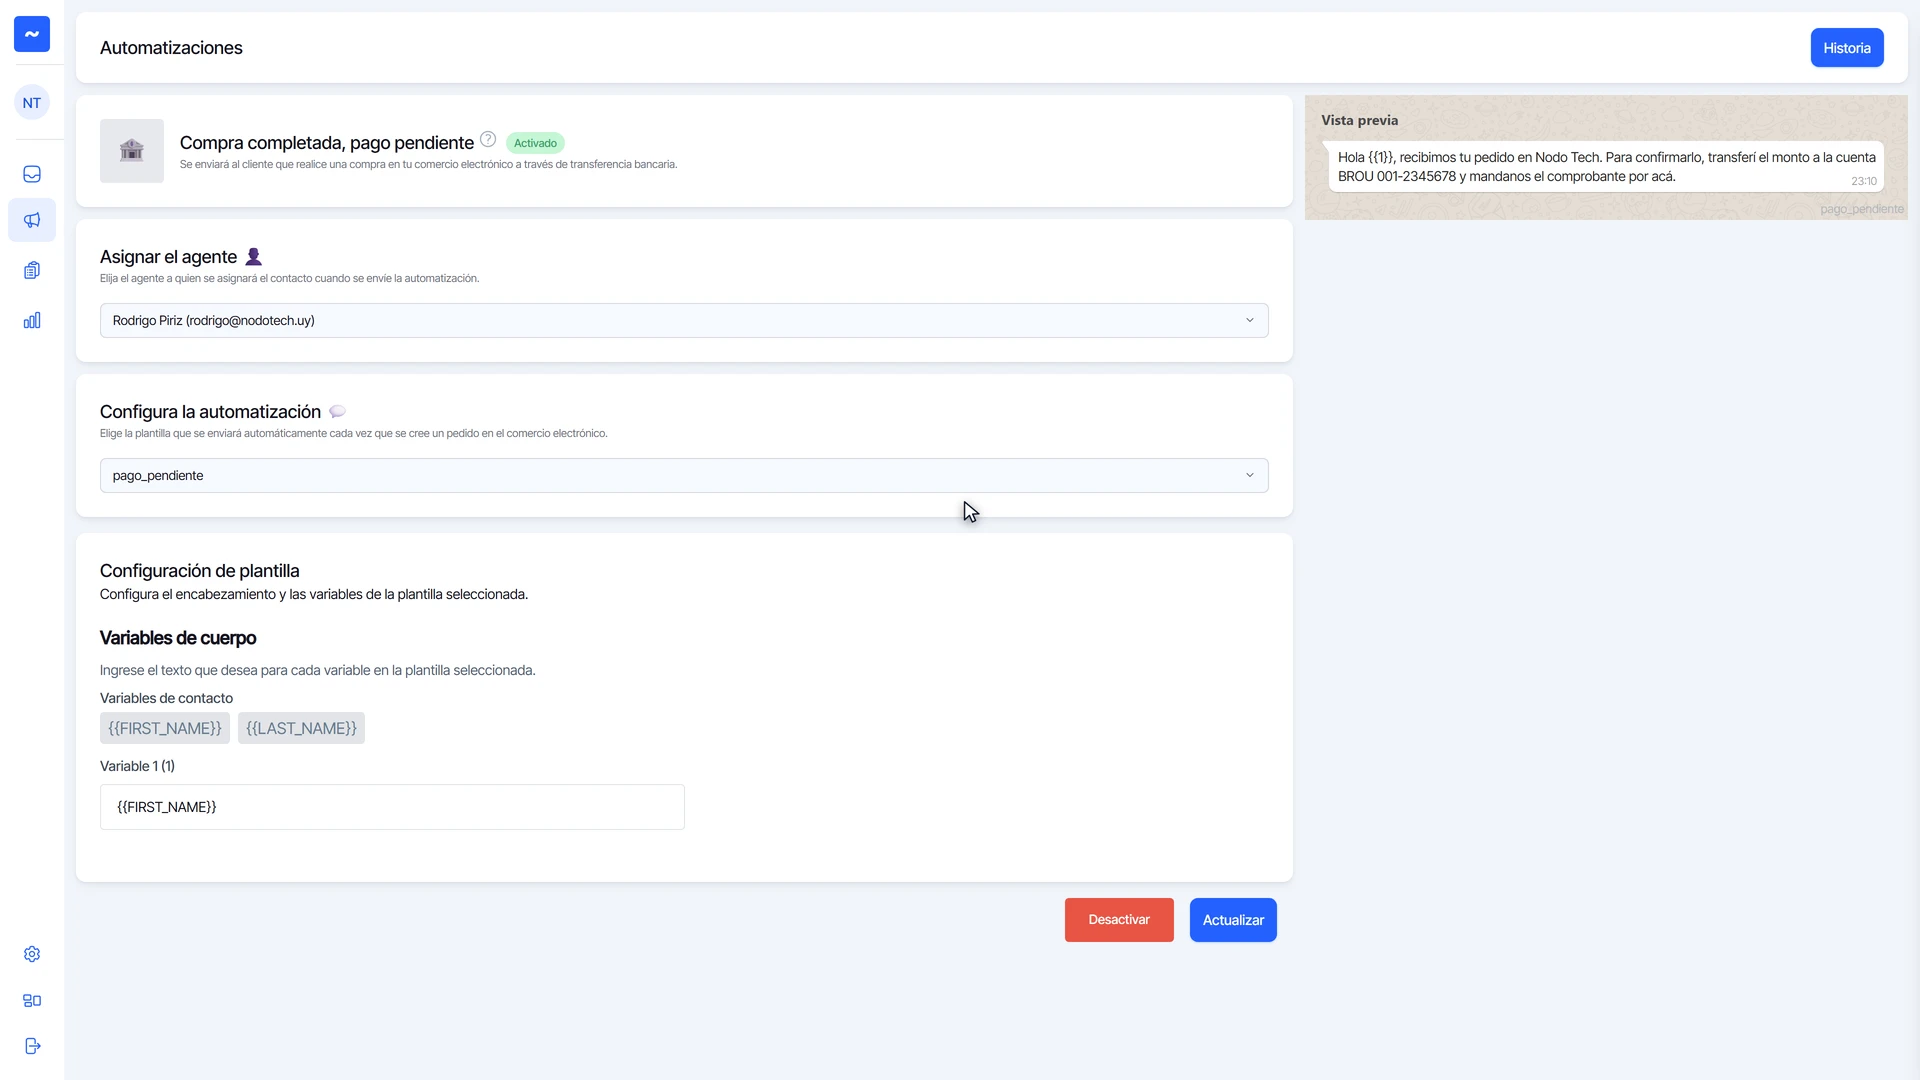Select the megaphone campaigns icon
Image resolution: width=1920 pixels, height=1080 pixels.
coord(32,220)
